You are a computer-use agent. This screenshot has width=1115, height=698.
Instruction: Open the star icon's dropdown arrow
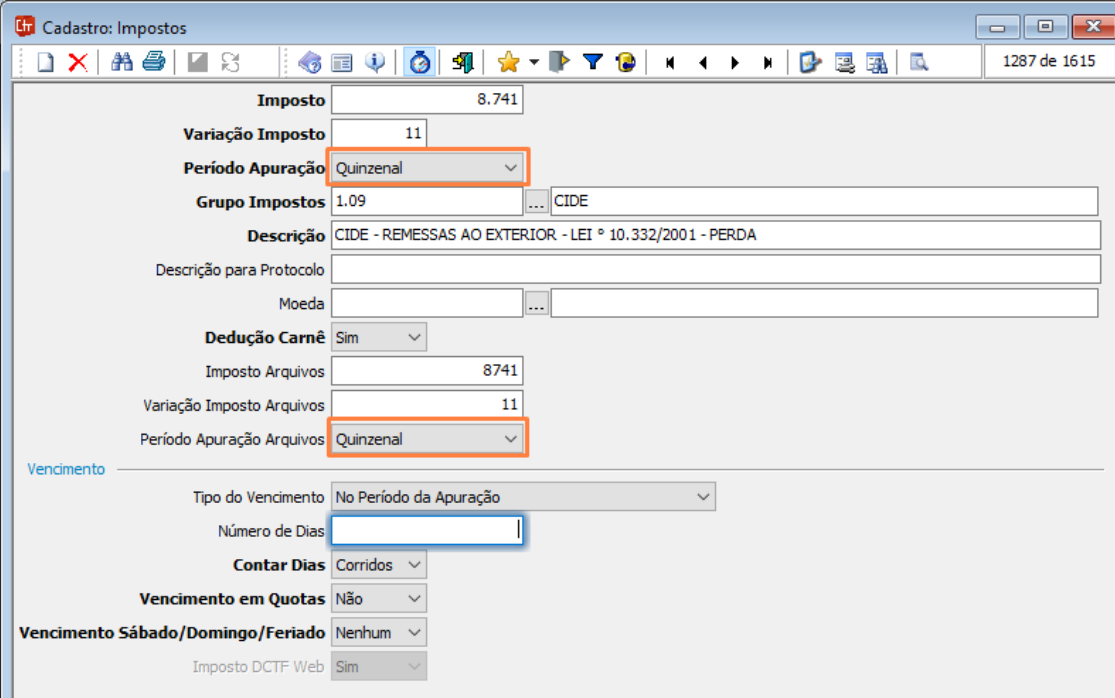[x=533, y=63]
